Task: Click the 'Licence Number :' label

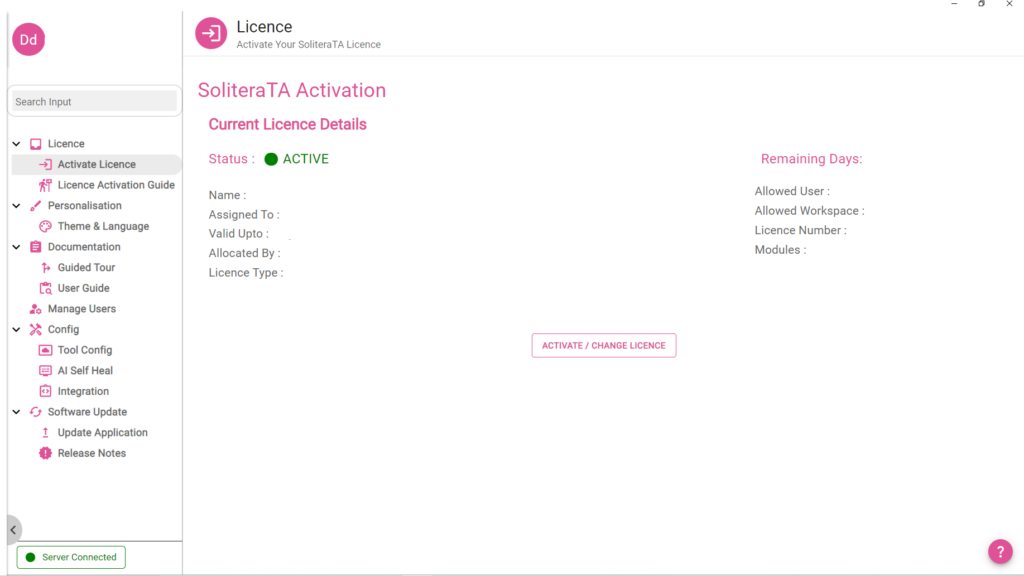Action: (801, 231)
